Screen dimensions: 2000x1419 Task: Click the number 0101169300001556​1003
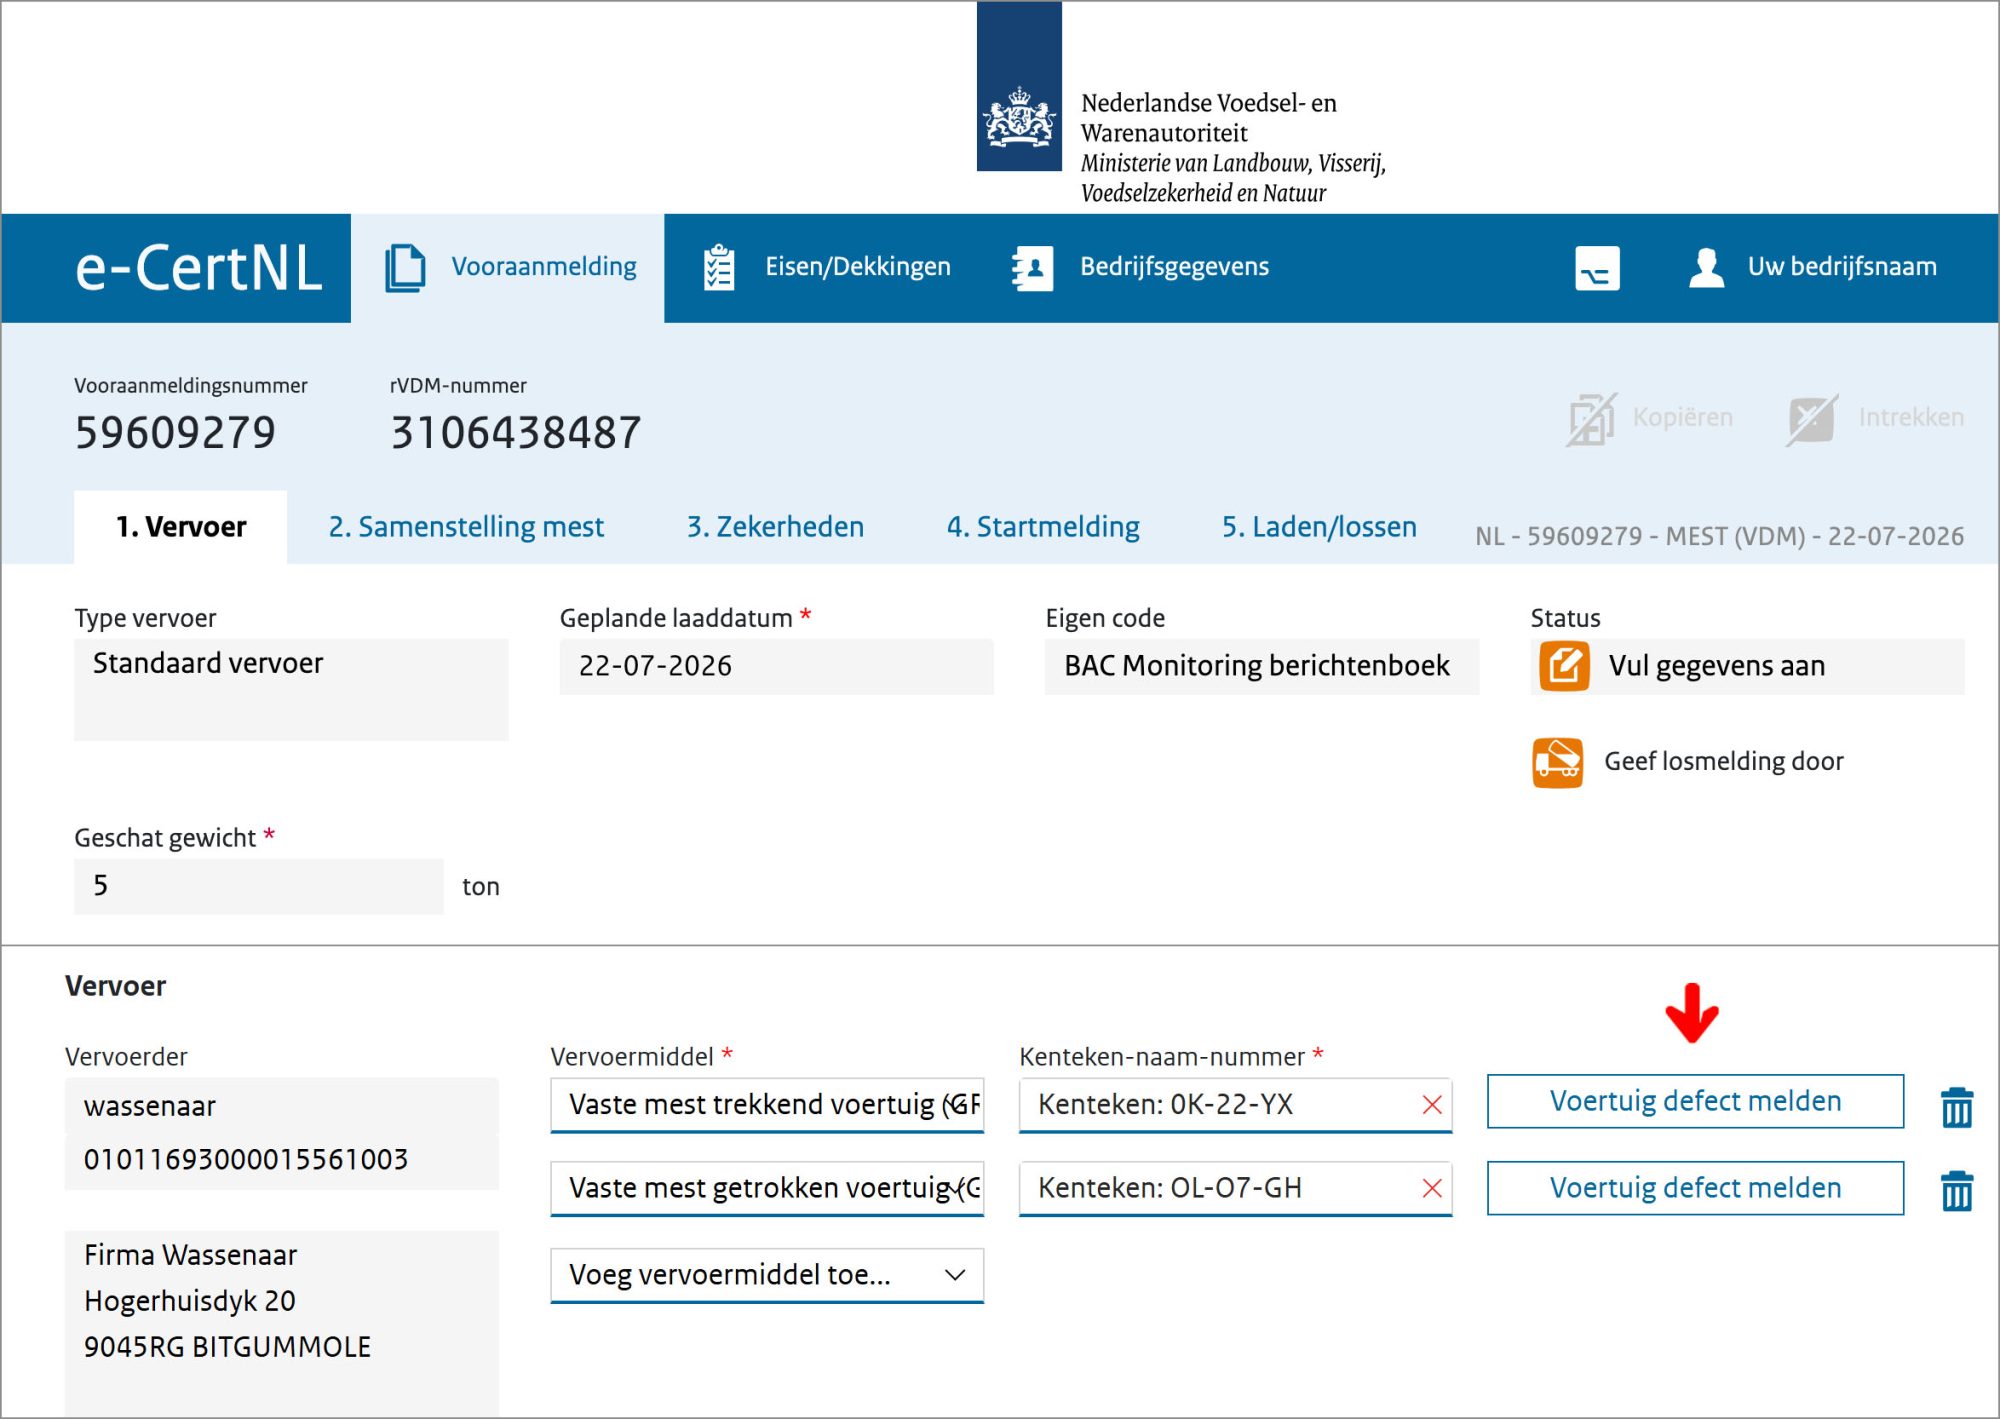[x=246, y=1159]
